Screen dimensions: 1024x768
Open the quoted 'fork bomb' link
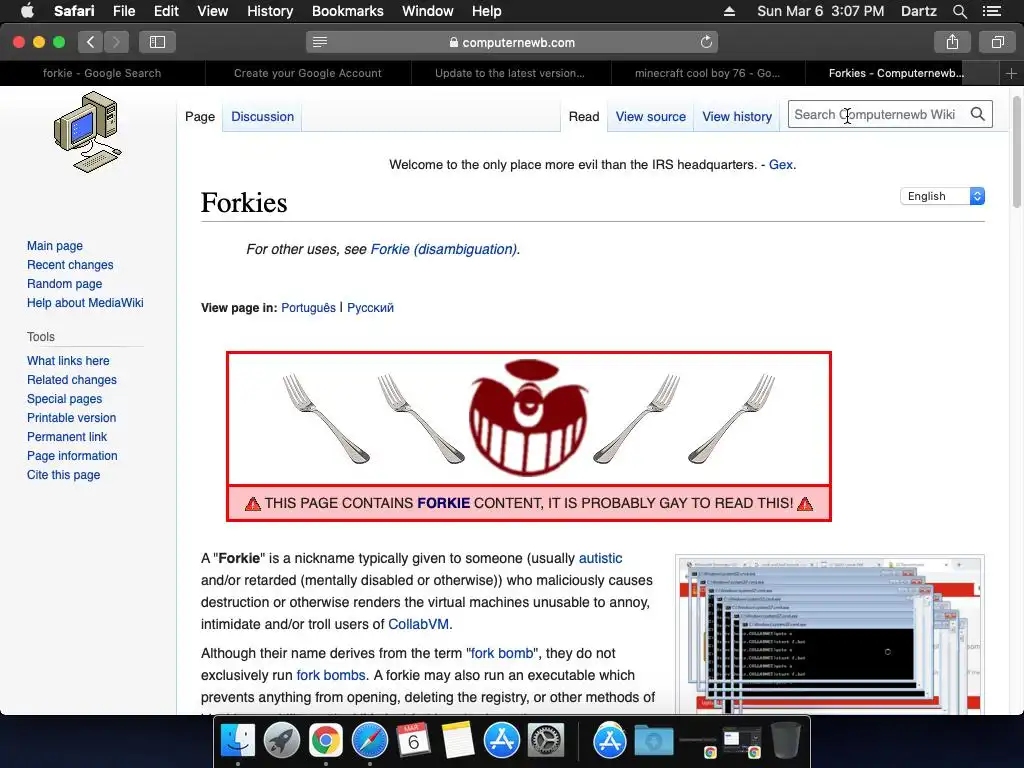(502, 653)
